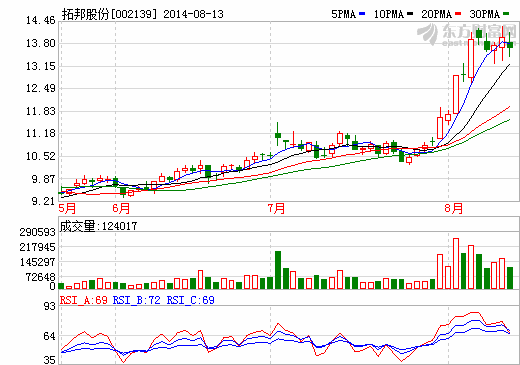The width and height of the screenshot is (520, 365).
Task: Click the tallest red volume bar in August
Action: coord(456,263)
